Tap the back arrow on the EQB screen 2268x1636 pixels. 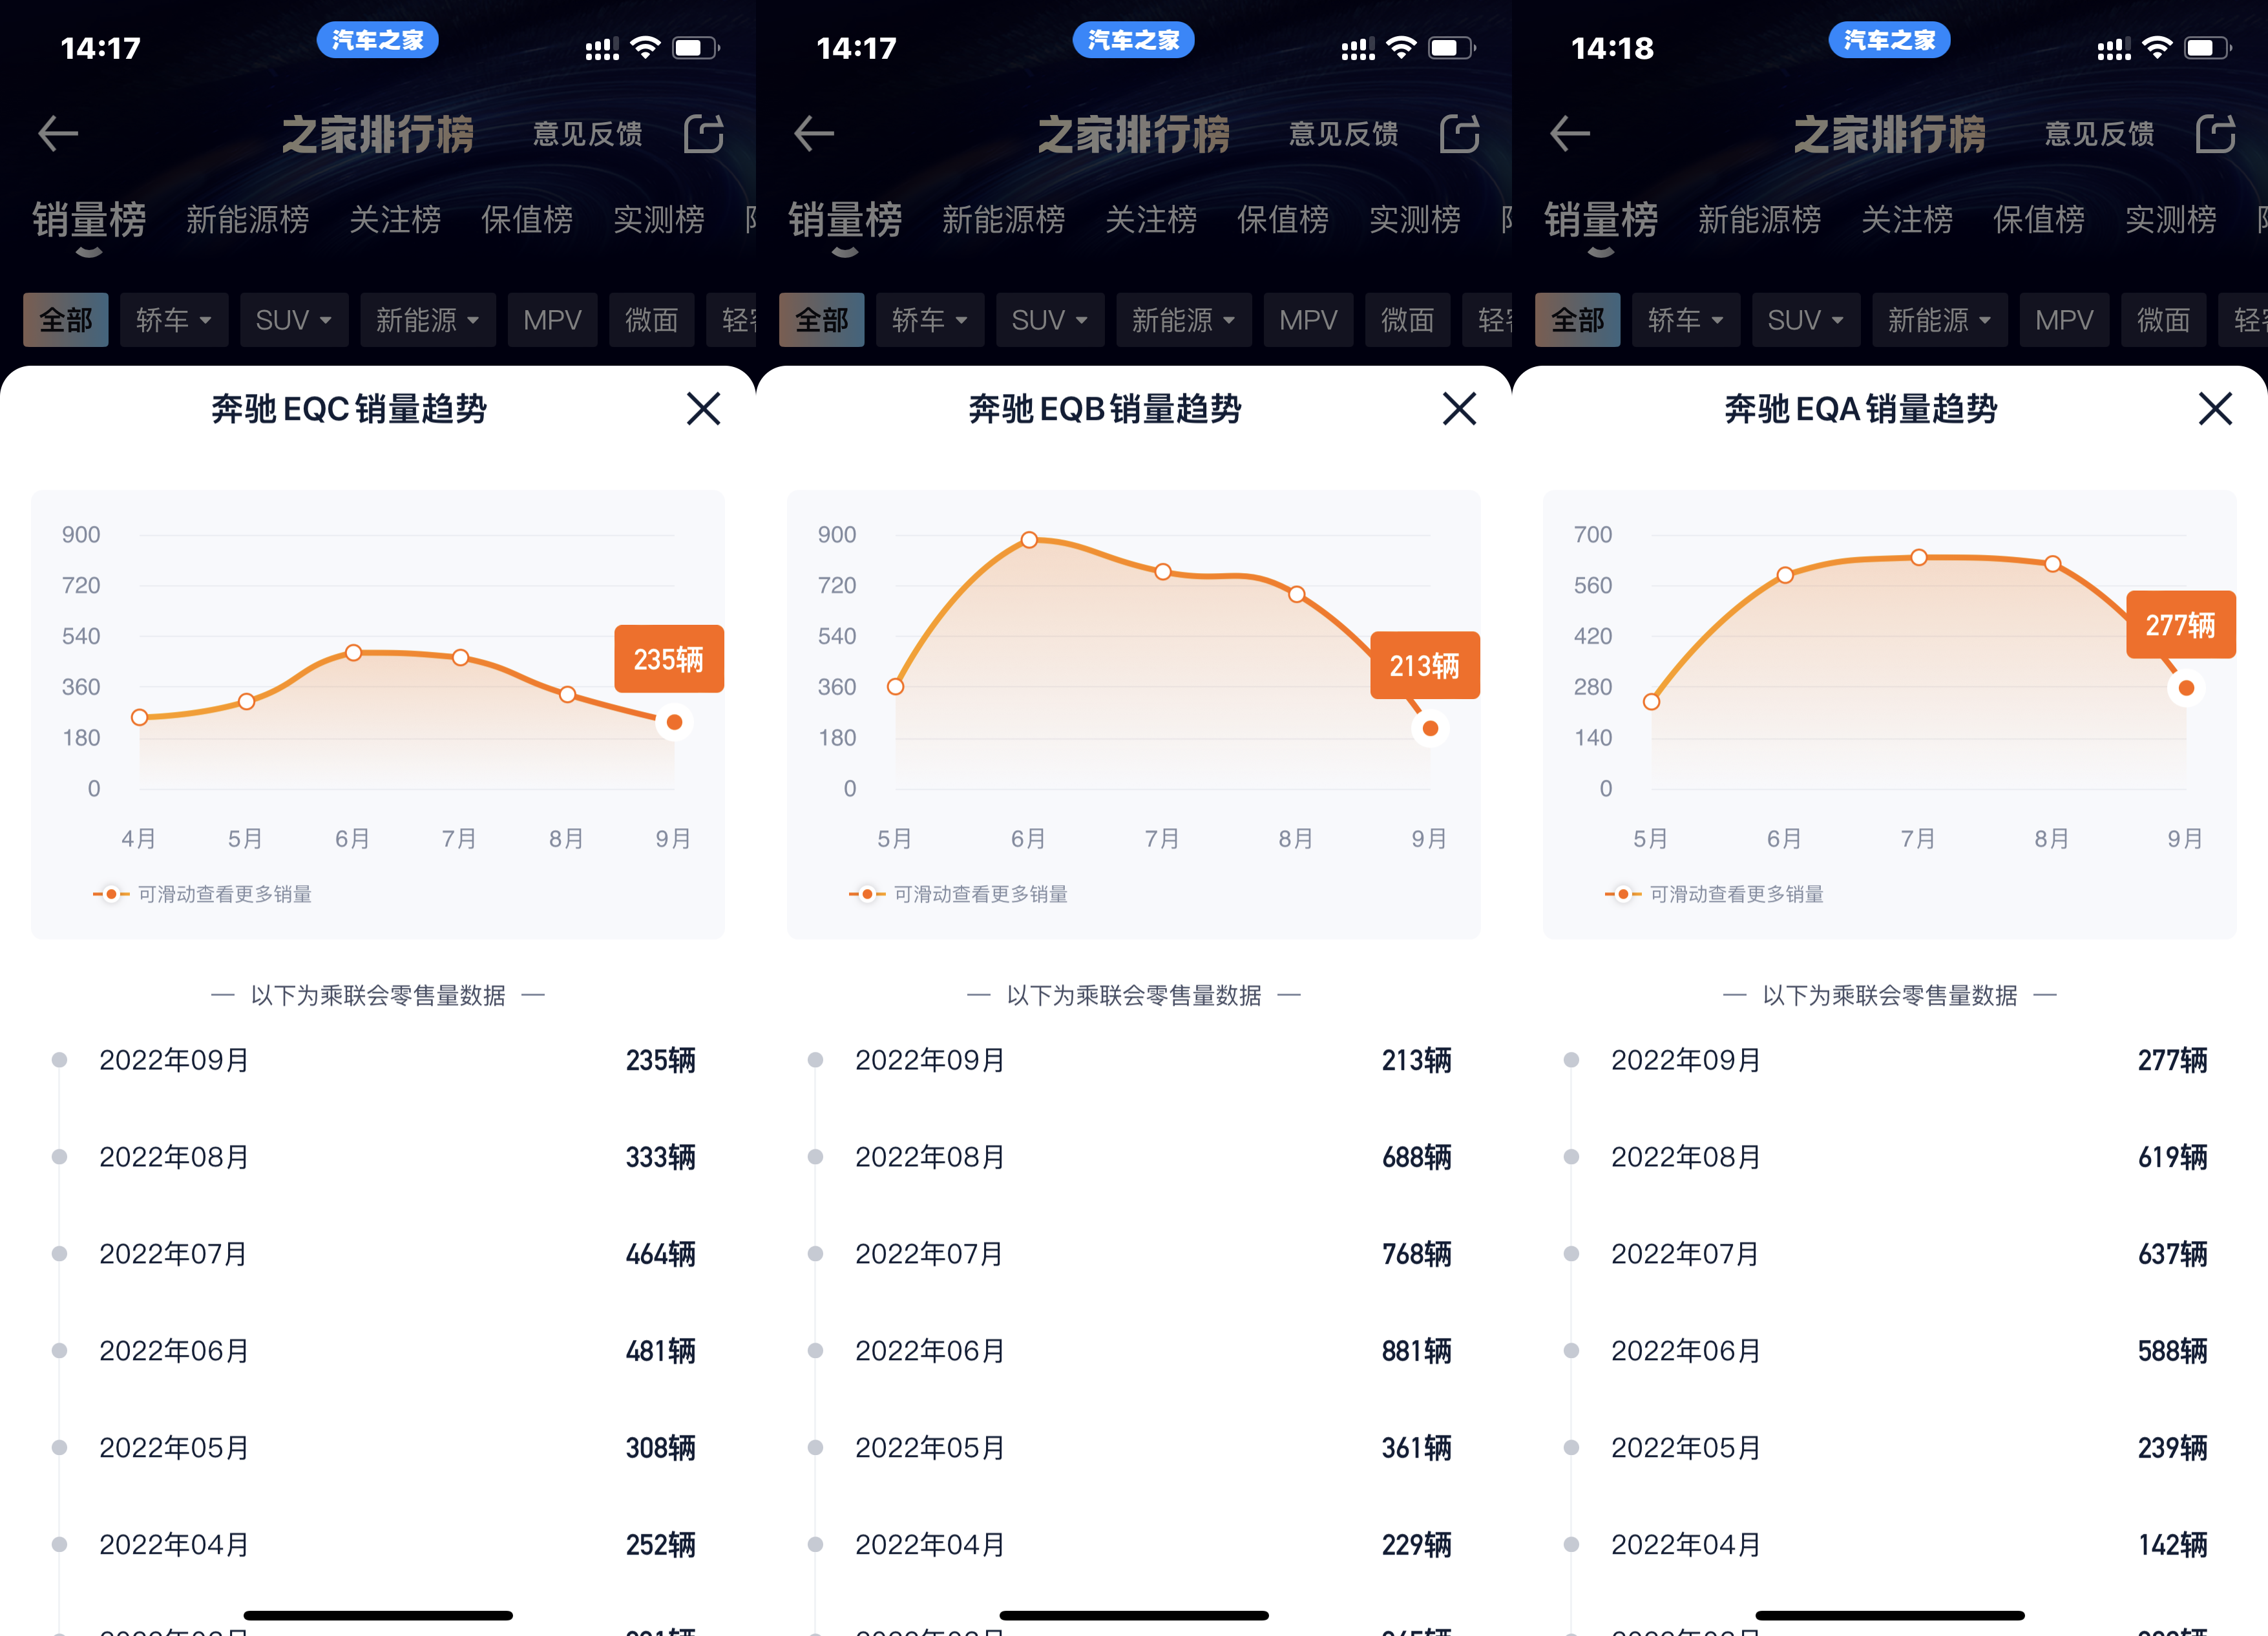(x=814, y=133)
